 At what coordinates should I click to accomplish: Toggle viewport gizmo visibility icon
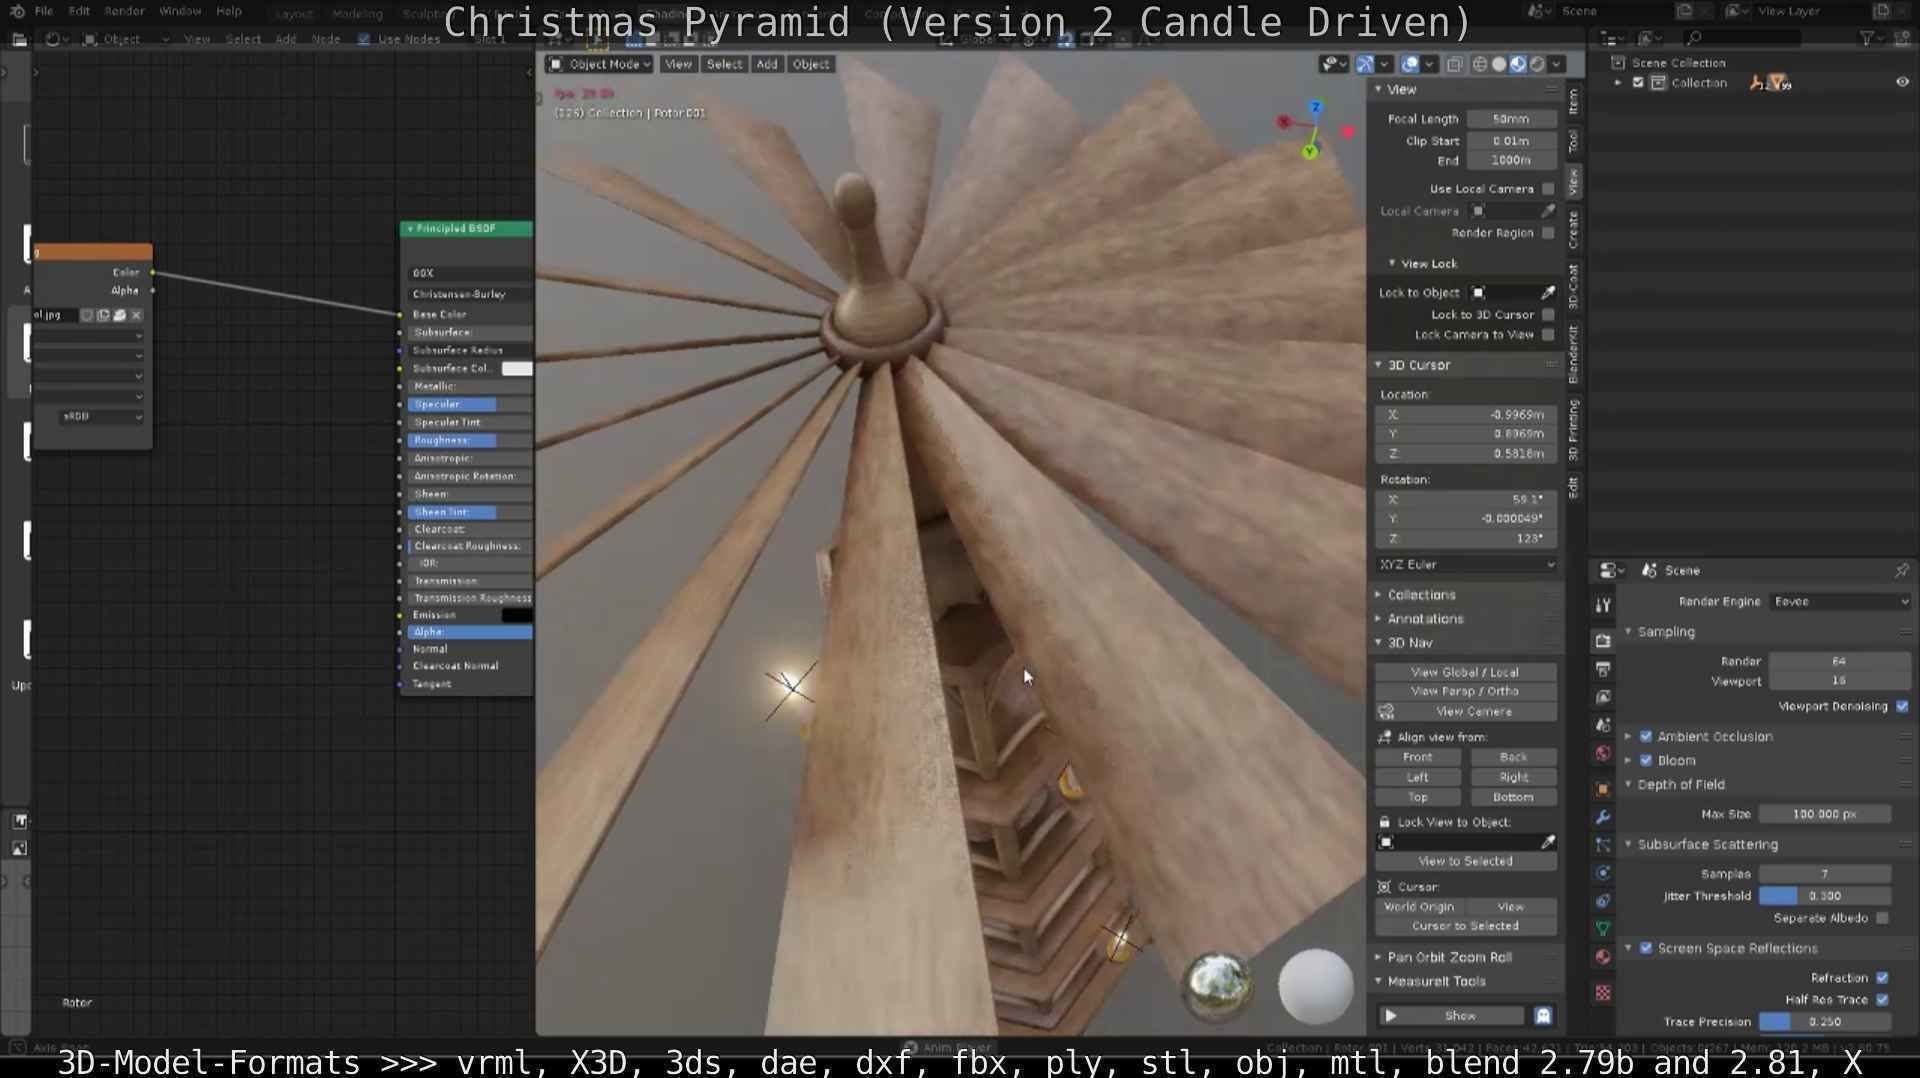click(x=1364, y=64)
